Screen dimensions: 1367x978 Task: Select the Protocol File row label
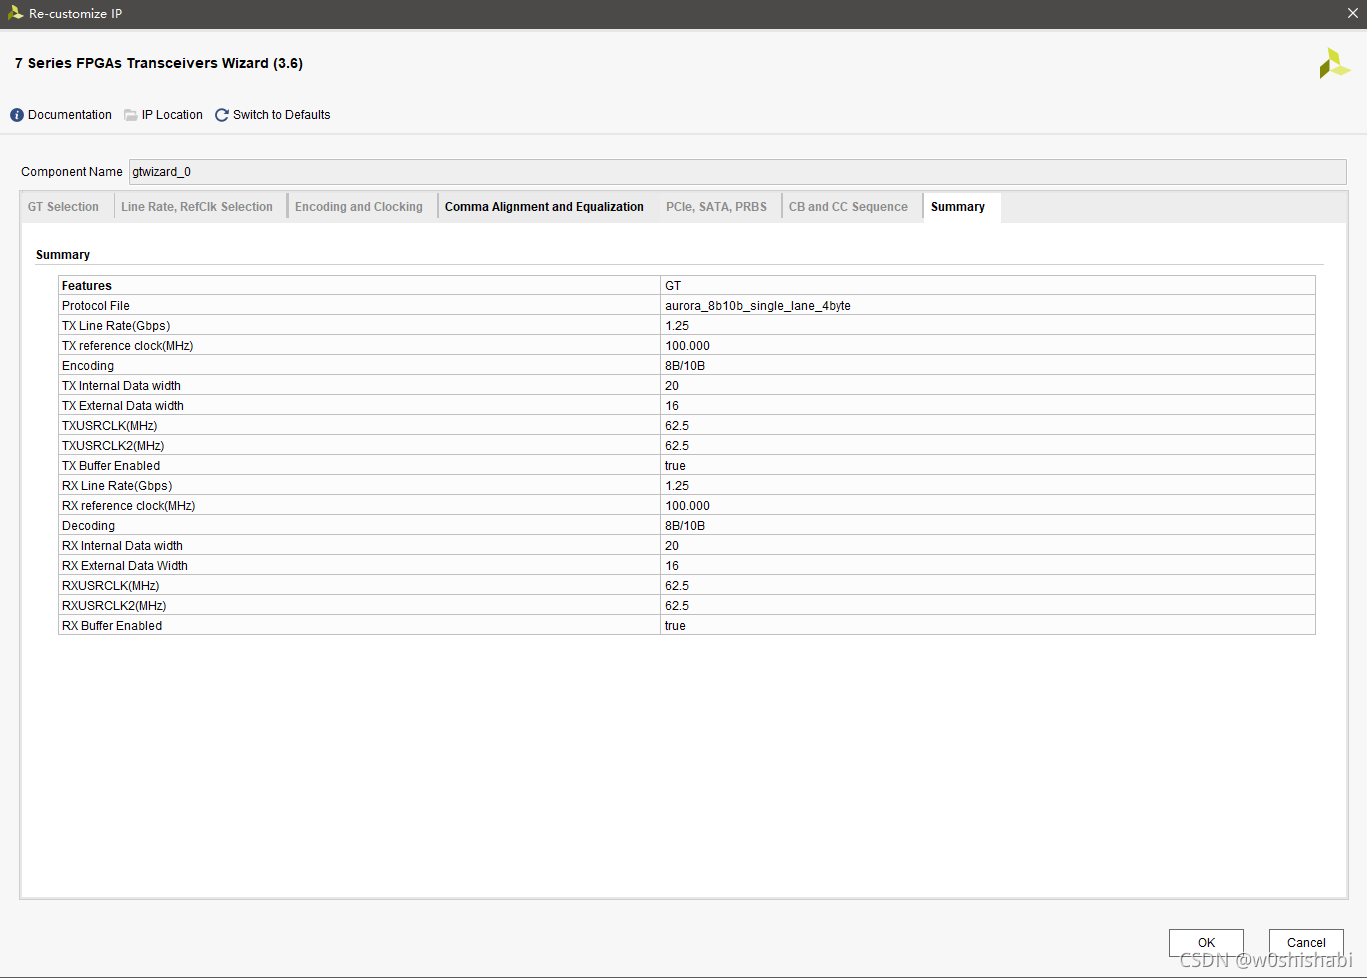click(x=96, y=306)
